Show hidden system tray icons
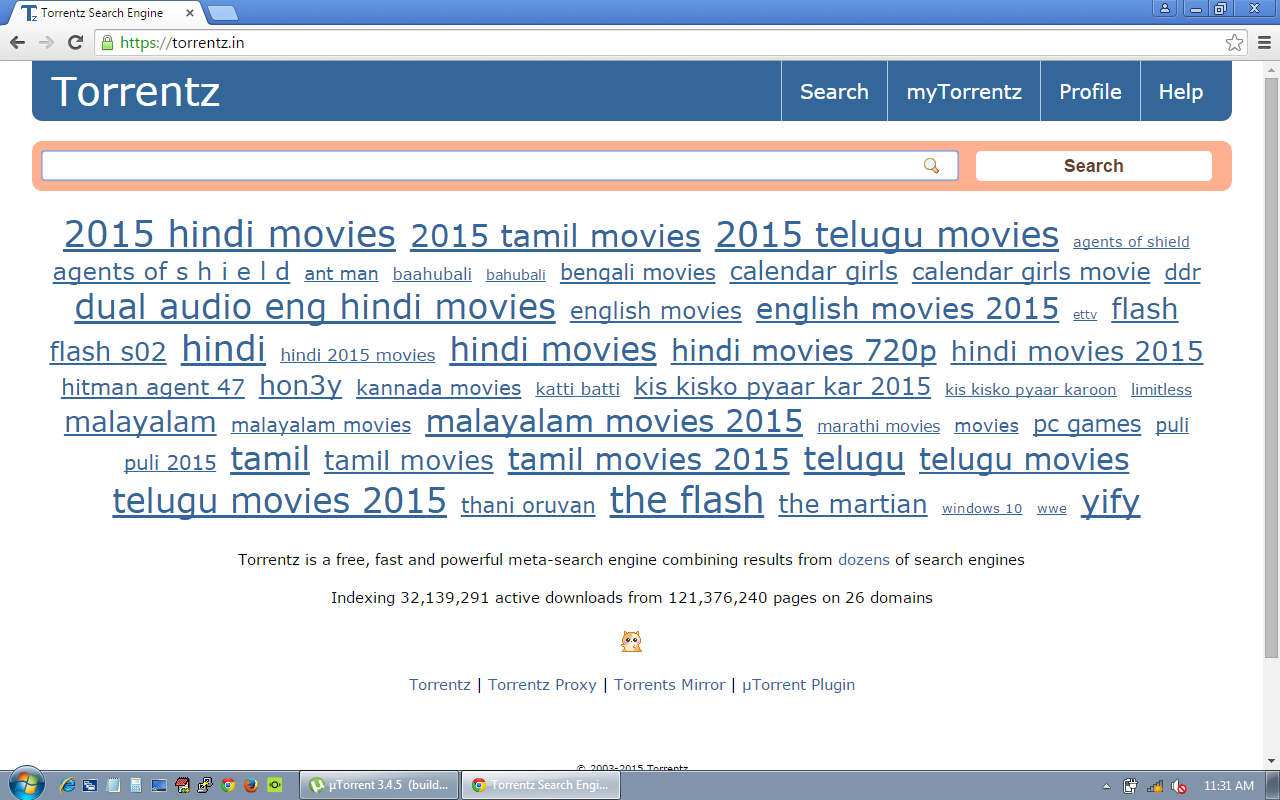Image resolution: width=1280 pixels, height=800 pixels. (x=1106, y=786)
